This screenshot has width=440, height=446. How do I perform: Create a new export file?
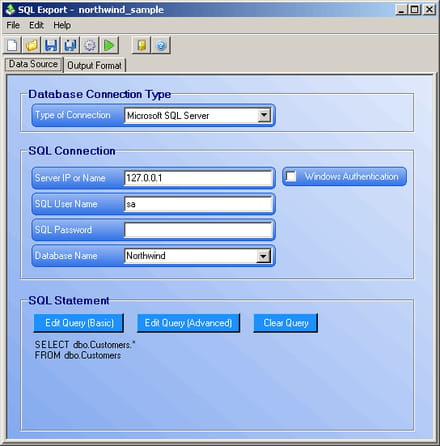click(12, 45)
